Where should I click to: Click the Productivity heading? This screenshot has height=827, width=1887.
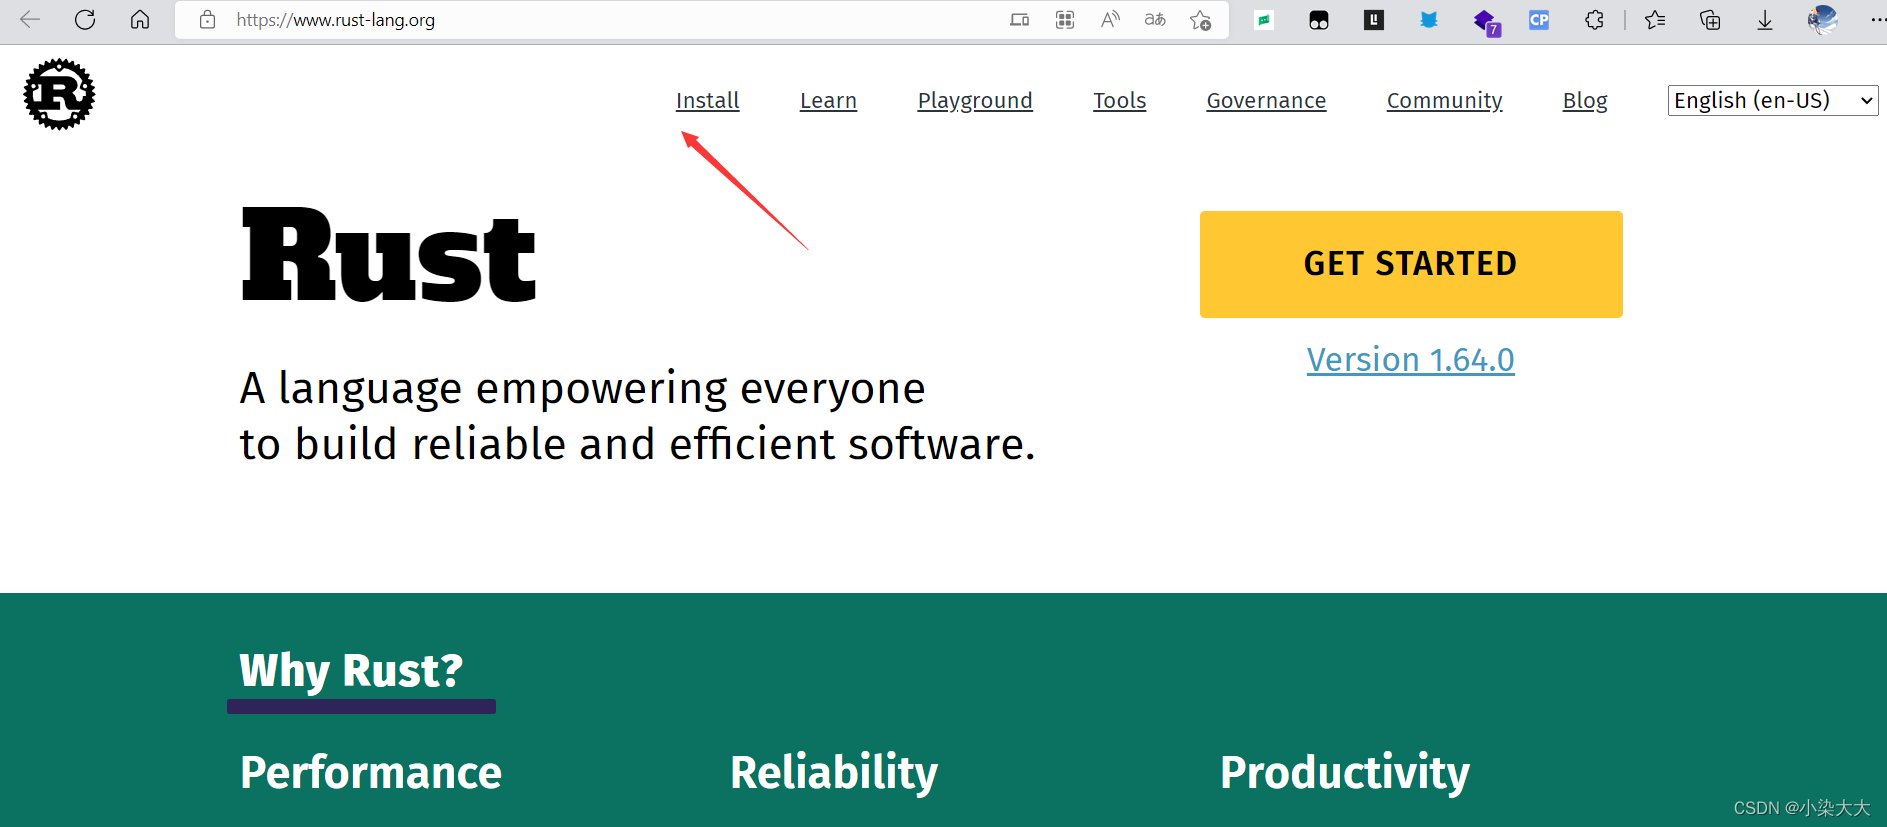[1345, 773]
